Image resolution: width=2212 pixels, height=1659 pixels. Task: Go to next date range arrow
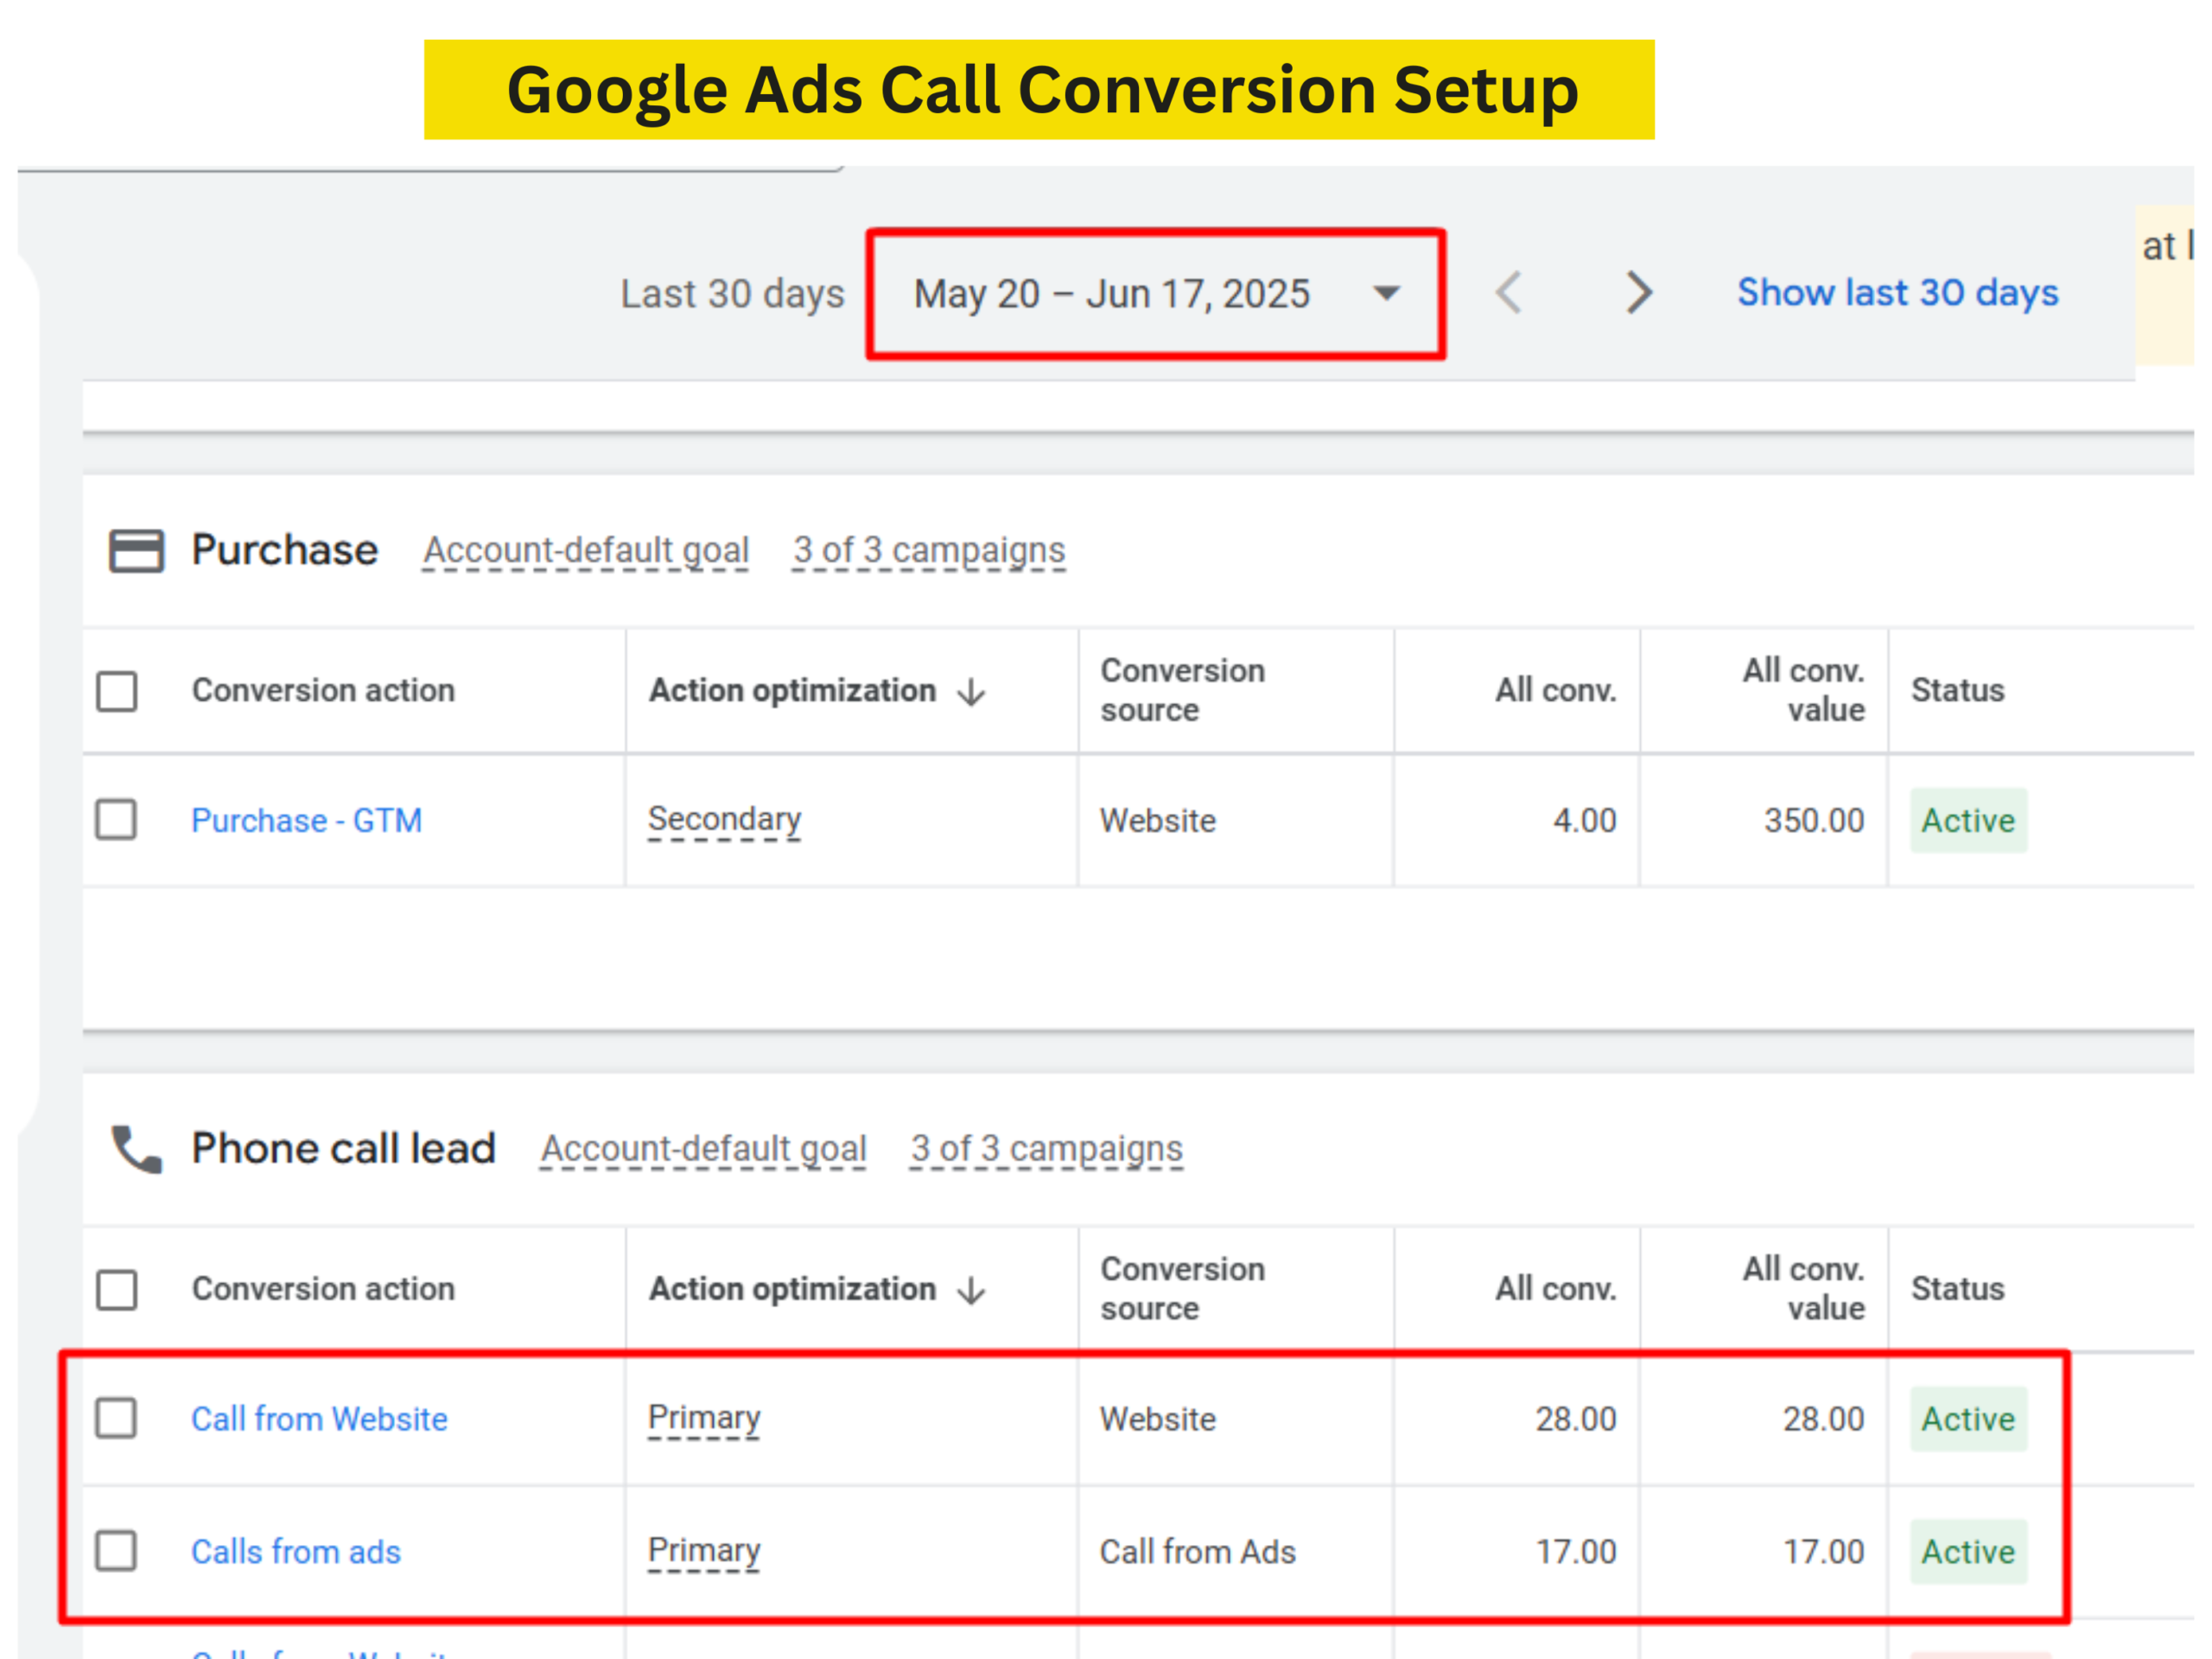click(x=1638, y=293)
